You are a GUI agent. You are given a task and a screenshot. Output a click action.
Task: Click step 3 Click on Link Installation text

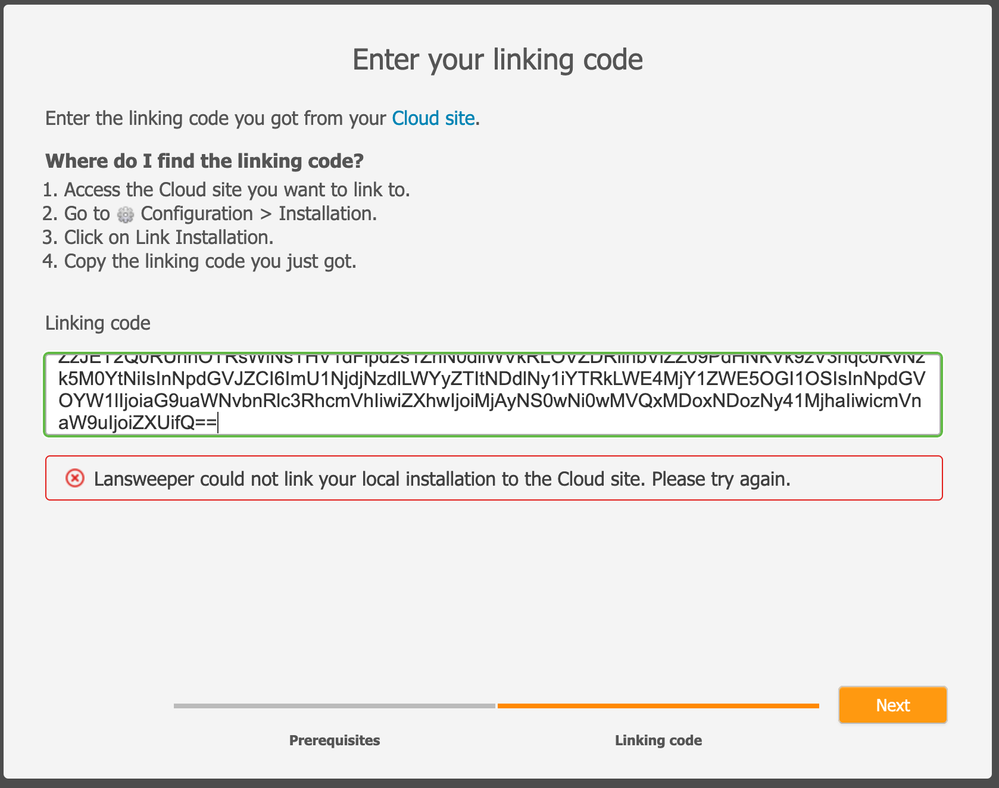tap(158, 237)
